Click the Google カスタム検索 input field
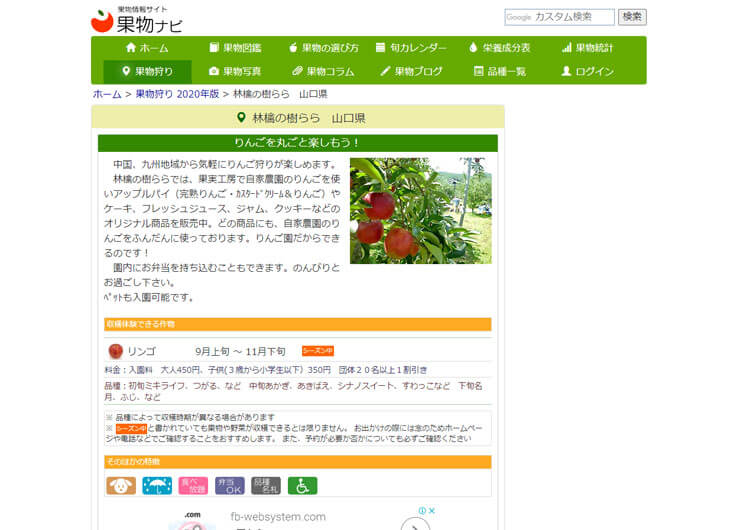Screen dimensions: 730x530 click(560, 17)
